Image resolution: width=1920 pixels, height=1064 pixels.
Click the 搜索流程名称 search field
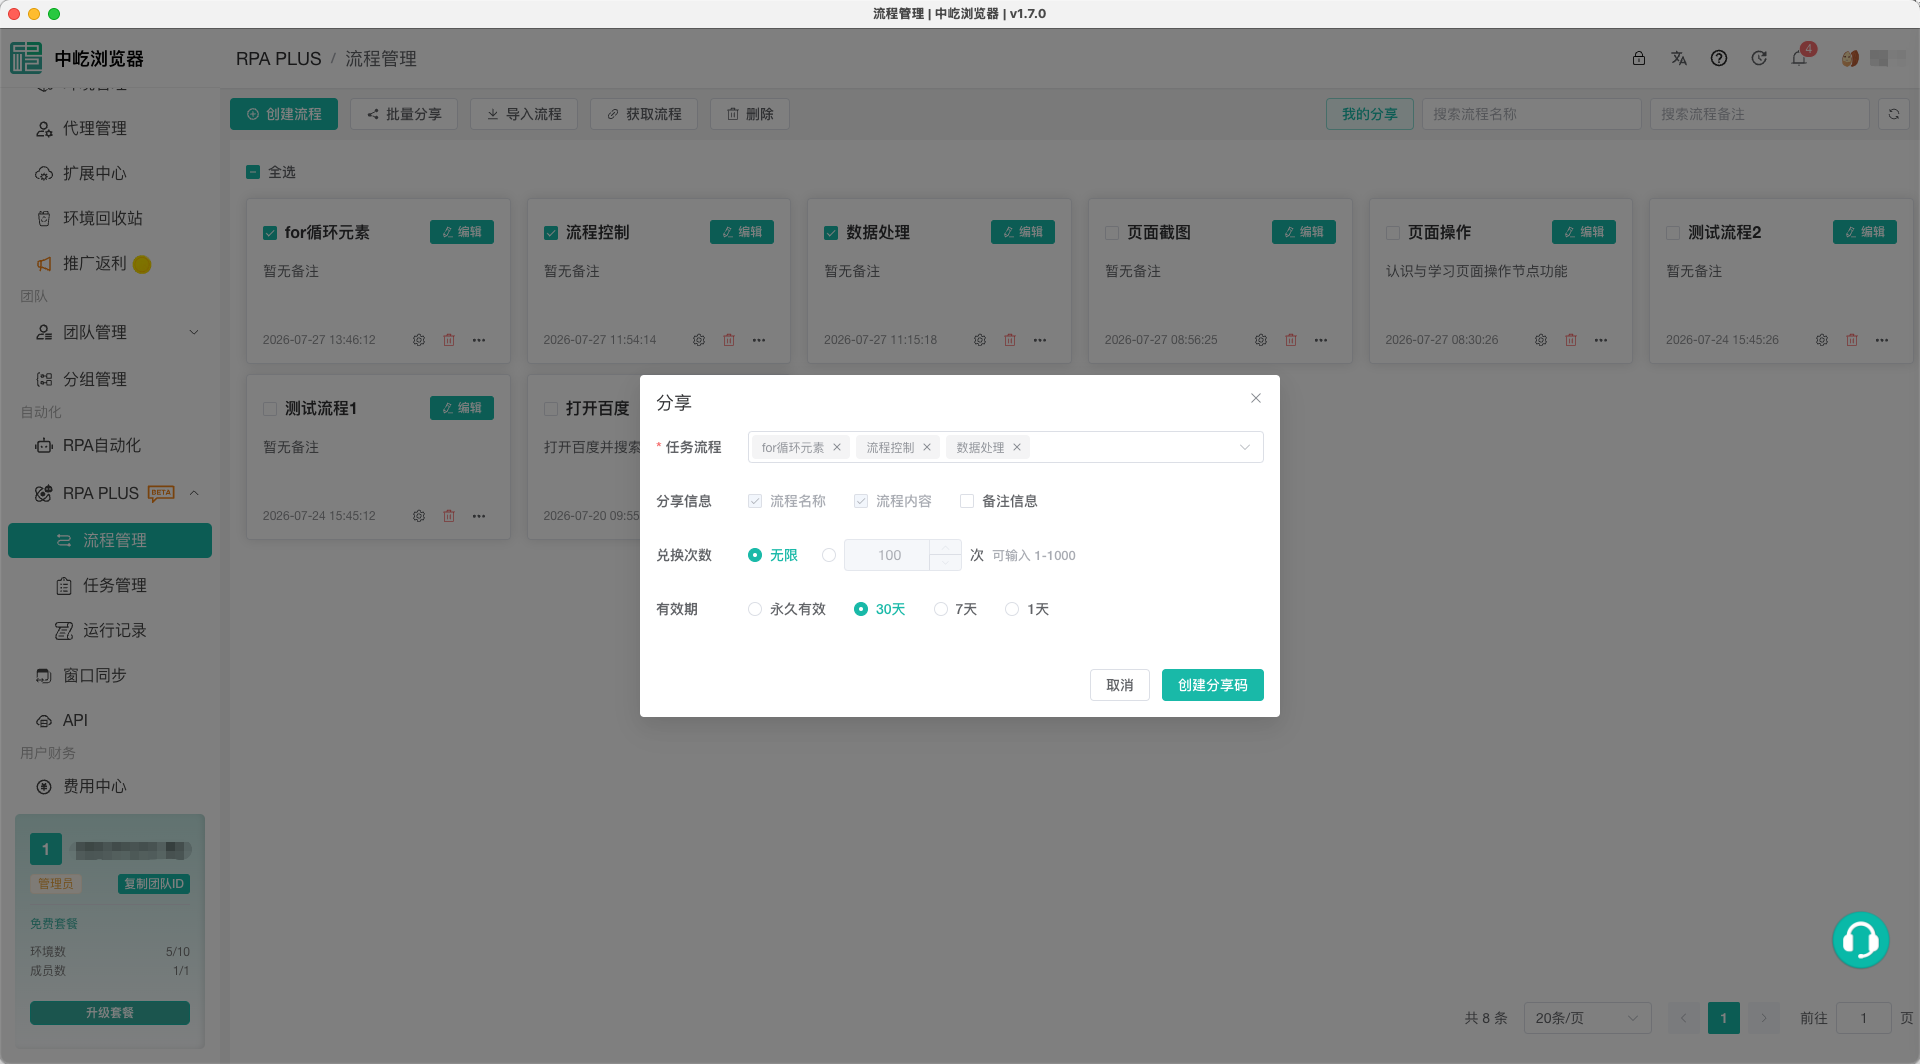(x=1532, y=114)
